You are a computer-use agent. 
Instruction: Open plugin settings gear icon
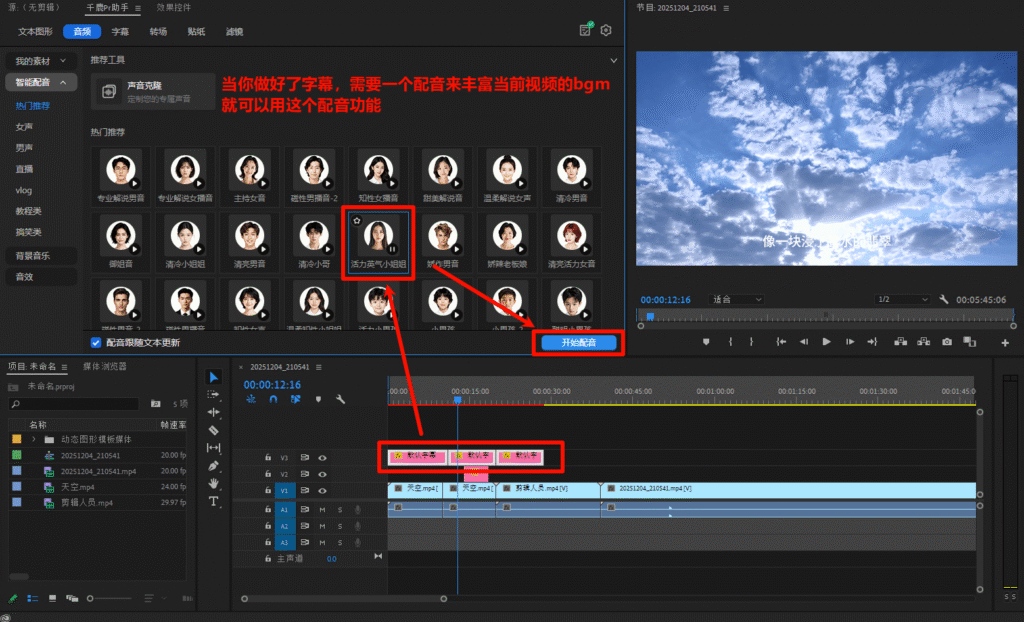605,31
